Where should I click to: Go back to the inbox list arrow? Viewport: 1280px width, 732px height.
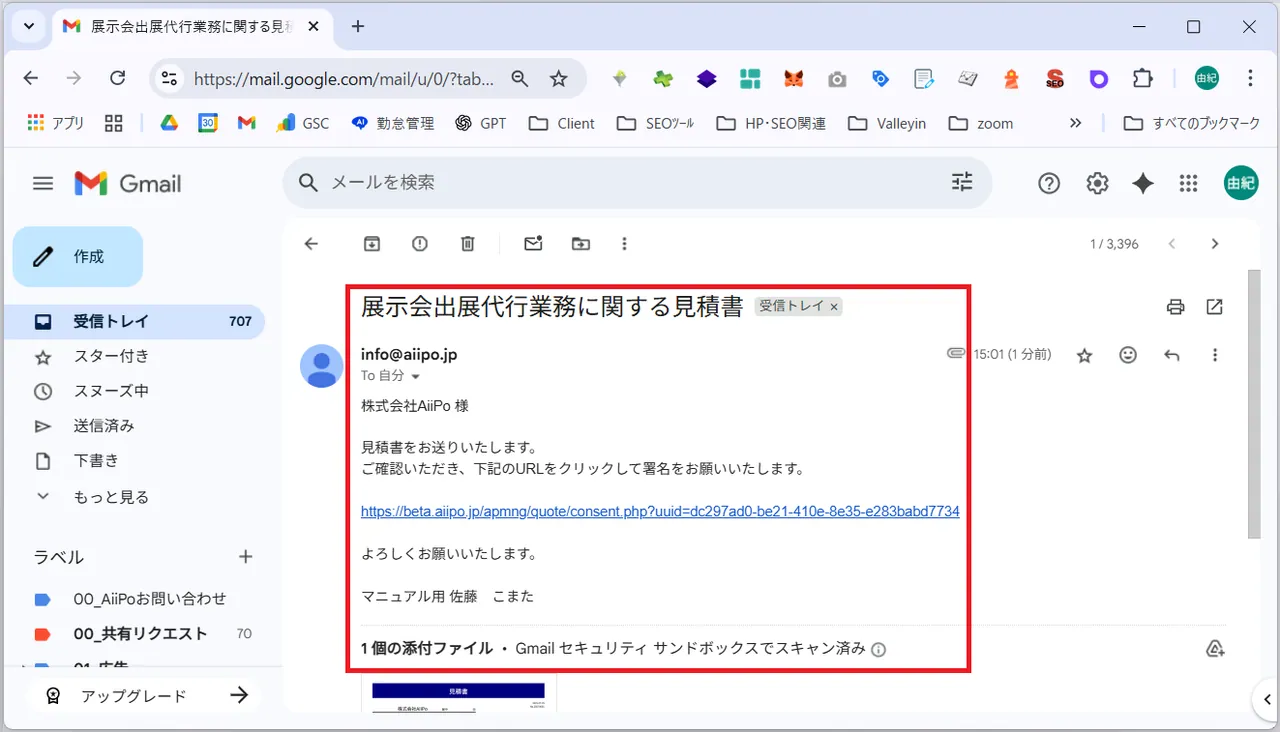[x=311, y=244]
